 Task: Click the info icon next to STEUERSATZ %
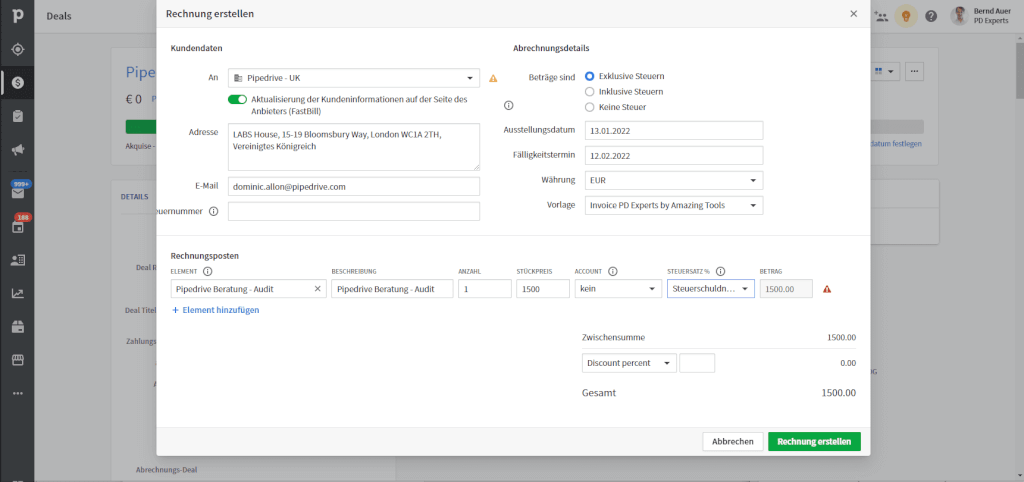click(x=721, y=272)
